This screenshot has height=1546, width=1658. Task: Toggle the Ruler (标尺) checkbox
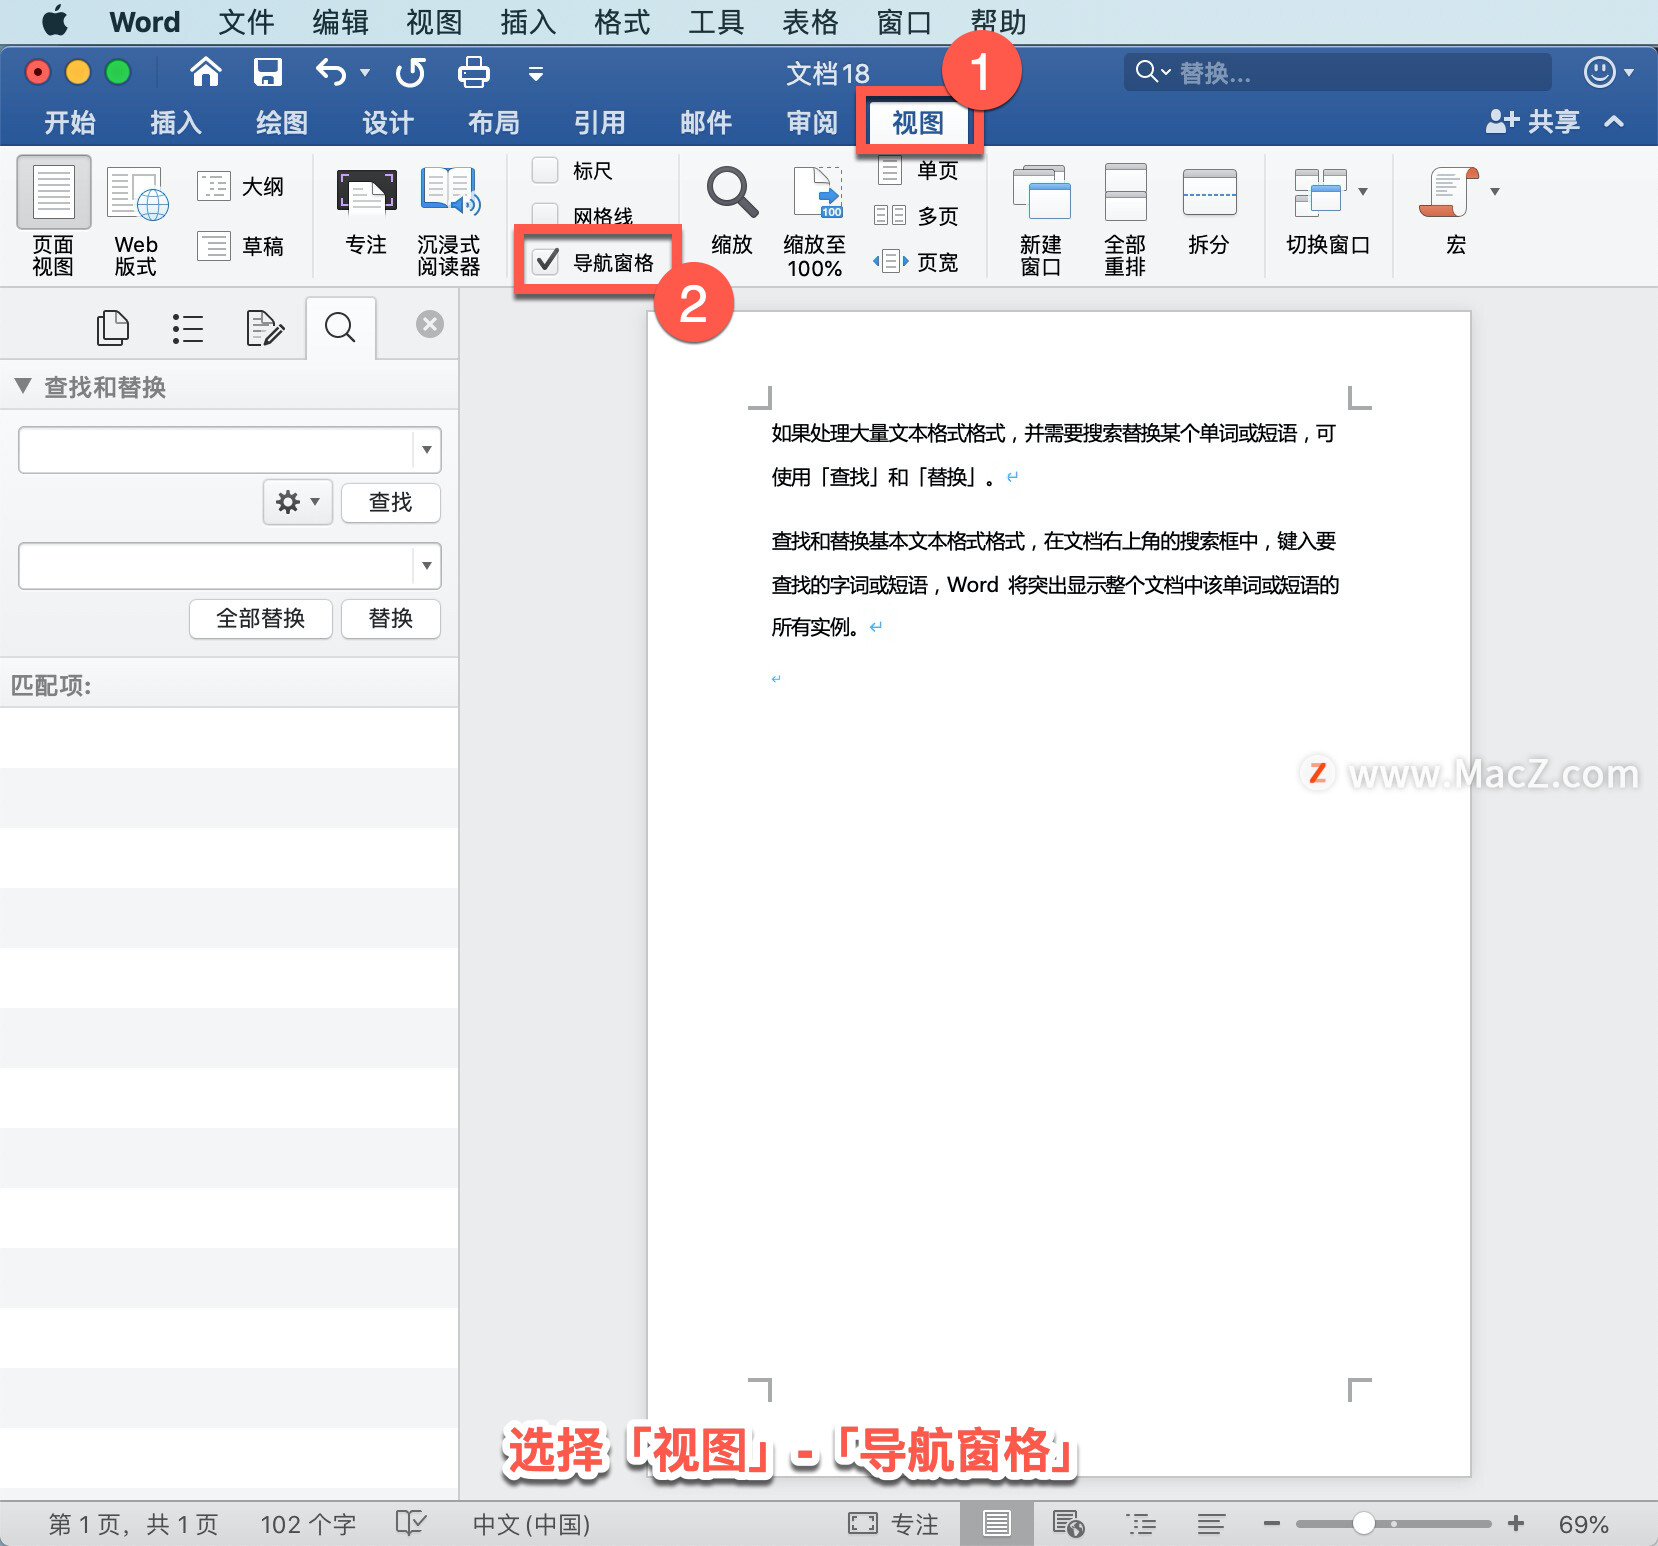coord(545,170)
